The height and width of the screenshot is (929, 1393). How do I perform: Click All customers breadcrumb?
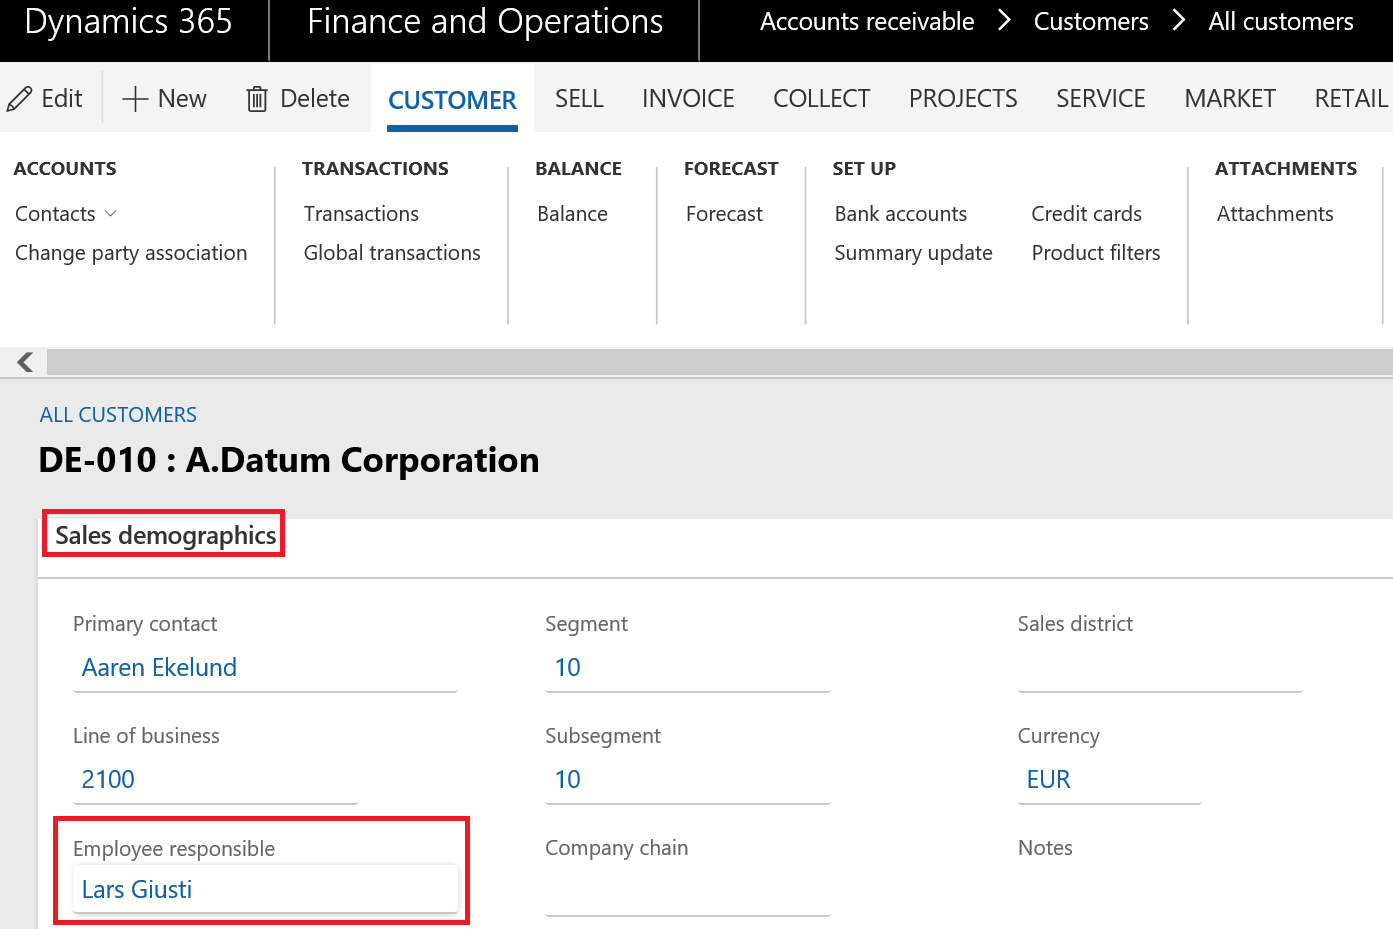click(1281, 21)
